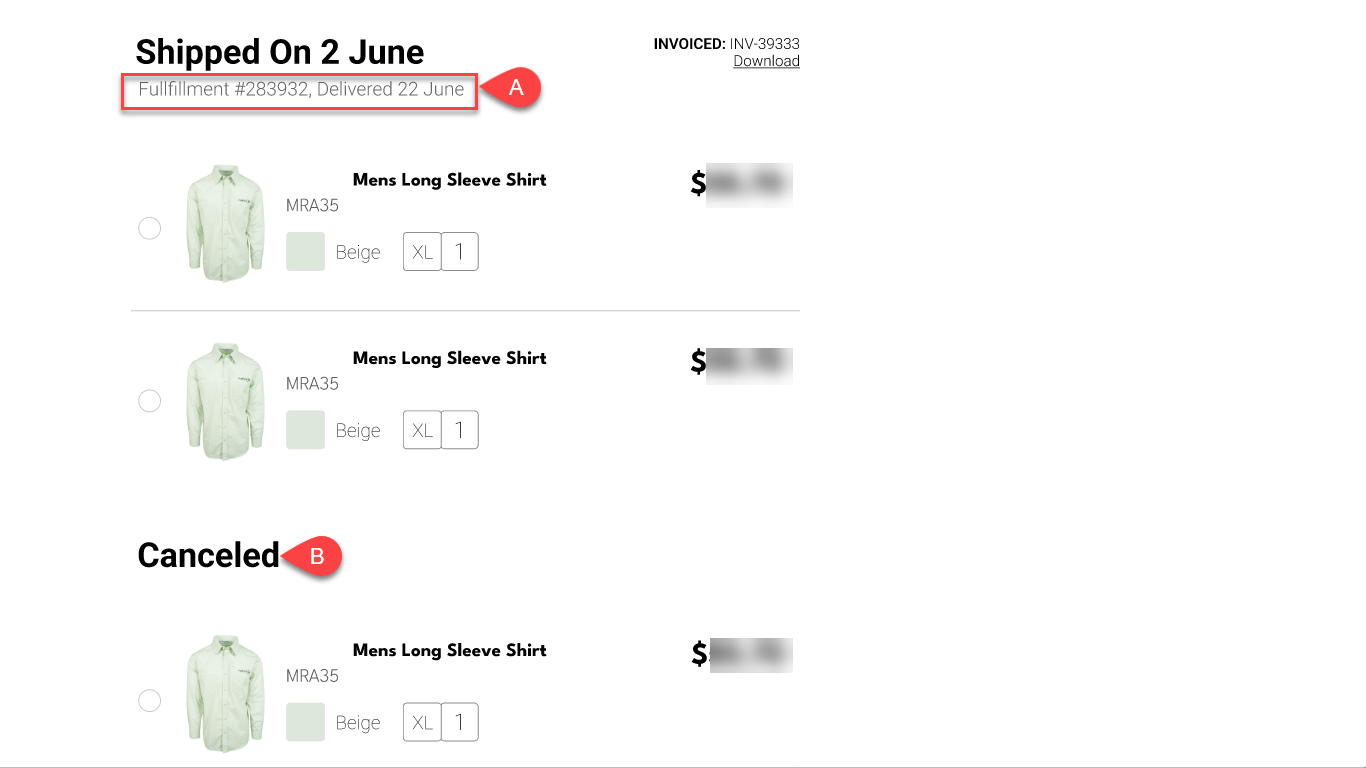Select the canceled shirt radio button

click(149, 701)
